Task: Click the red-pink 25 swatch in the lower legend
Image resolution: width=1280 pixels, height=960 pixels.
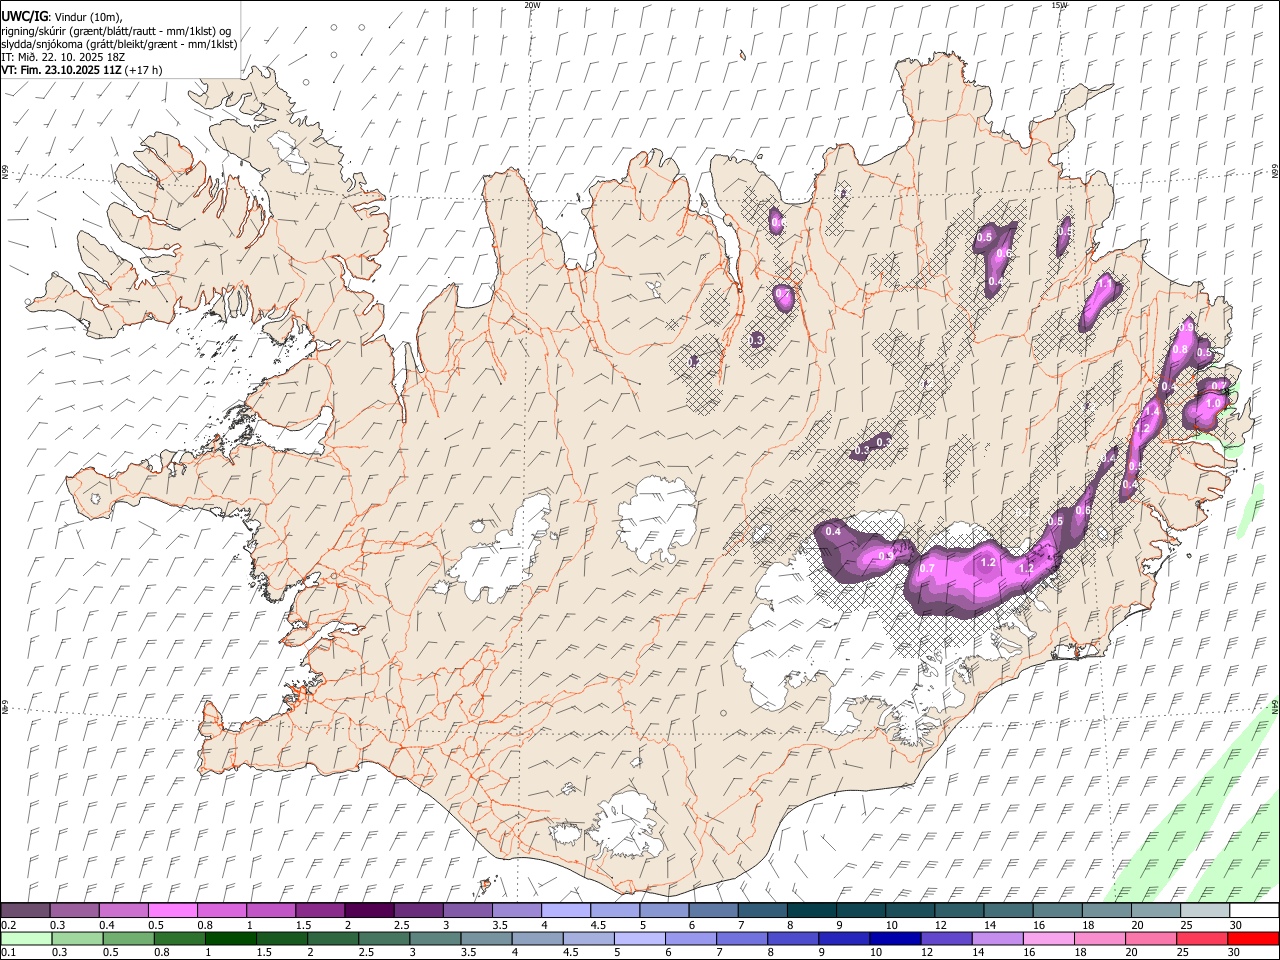Action: click(x=1201, y=938)
